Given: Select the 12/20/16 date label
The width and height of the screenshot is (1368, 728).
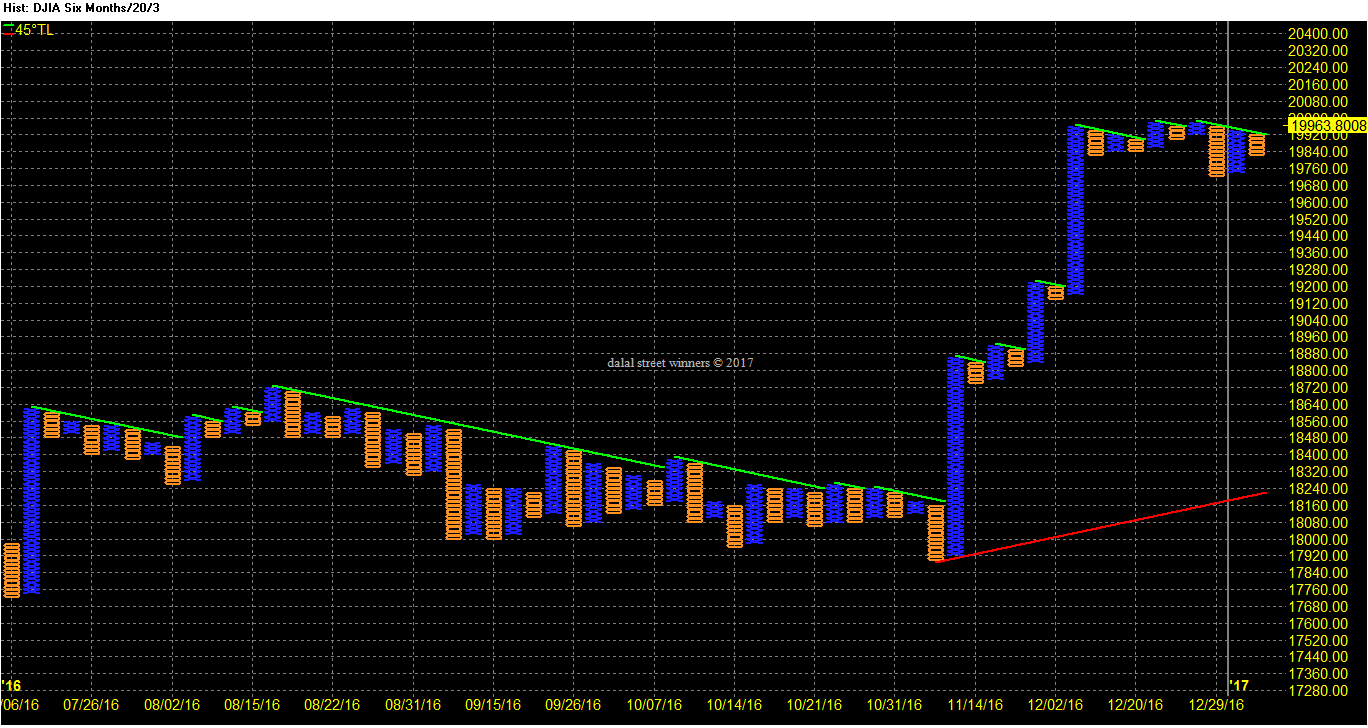Looking at the screenshot, I should (1135, 704).
